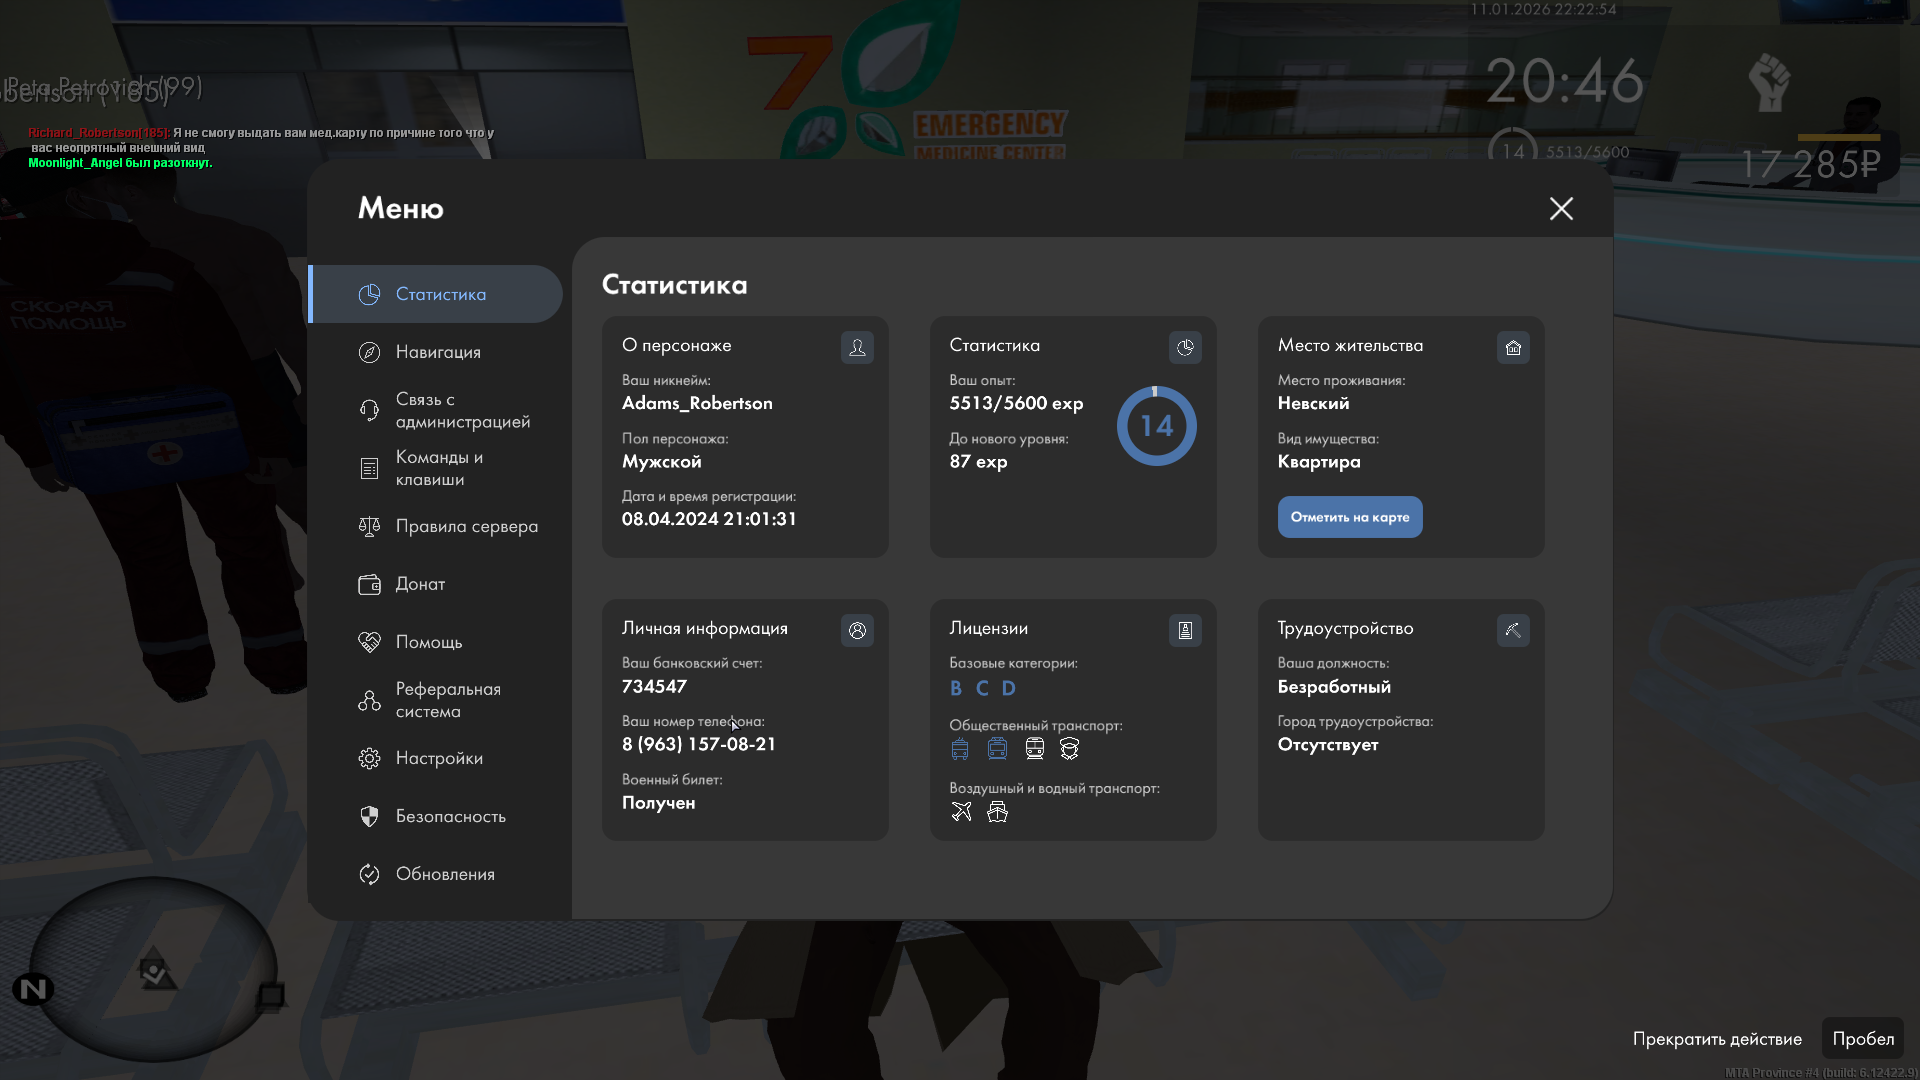
Task: Click the first bus transport license icon
Action: [x=960, y=749]
